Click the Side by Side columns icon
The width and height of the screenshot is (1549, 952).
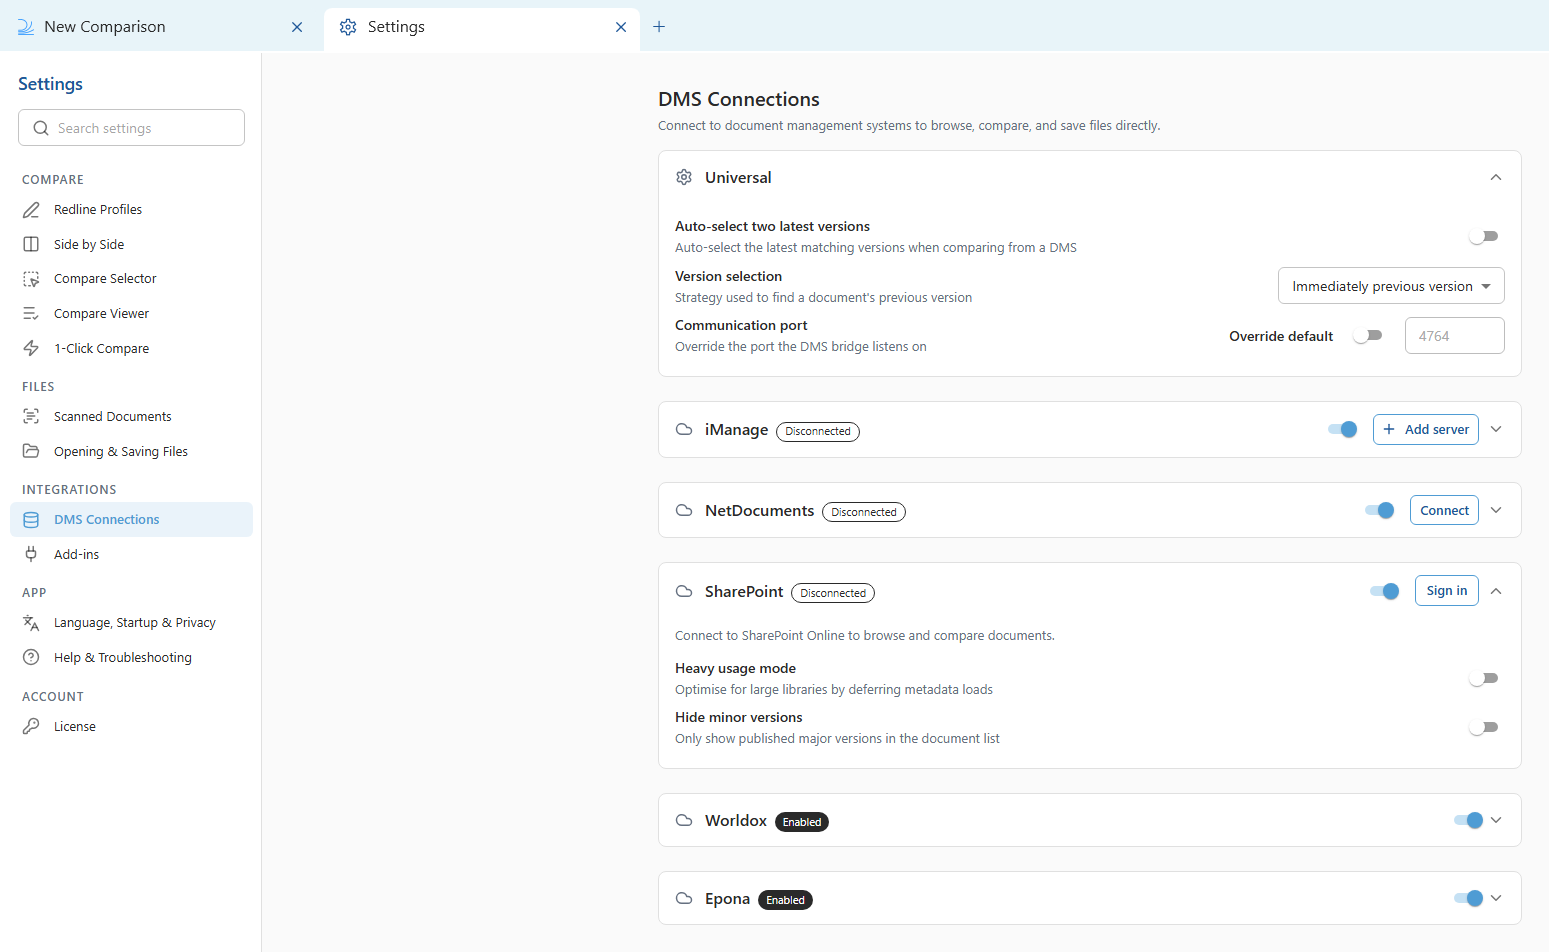click(x=31, y=244)
